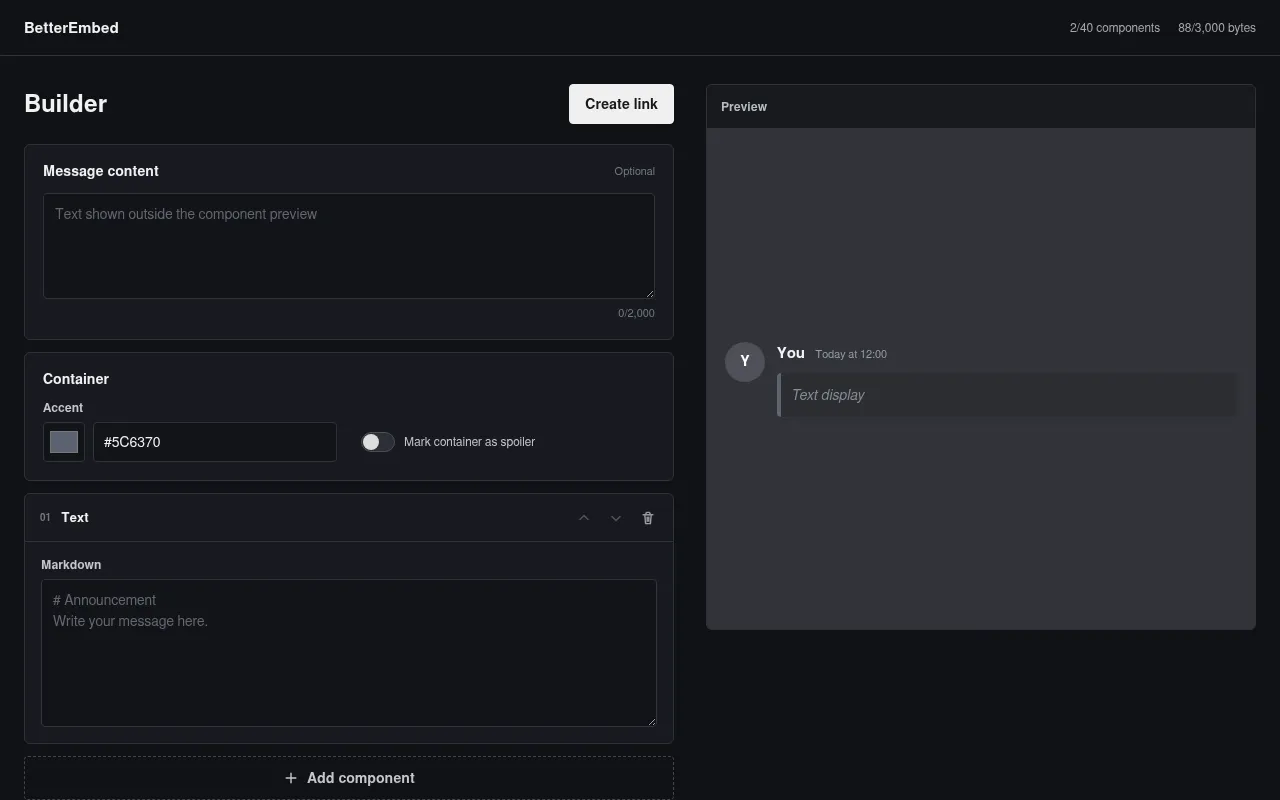Focus the accent hex field #5C6370
The width and height of the screenshot is (1280, 800).
215,442
